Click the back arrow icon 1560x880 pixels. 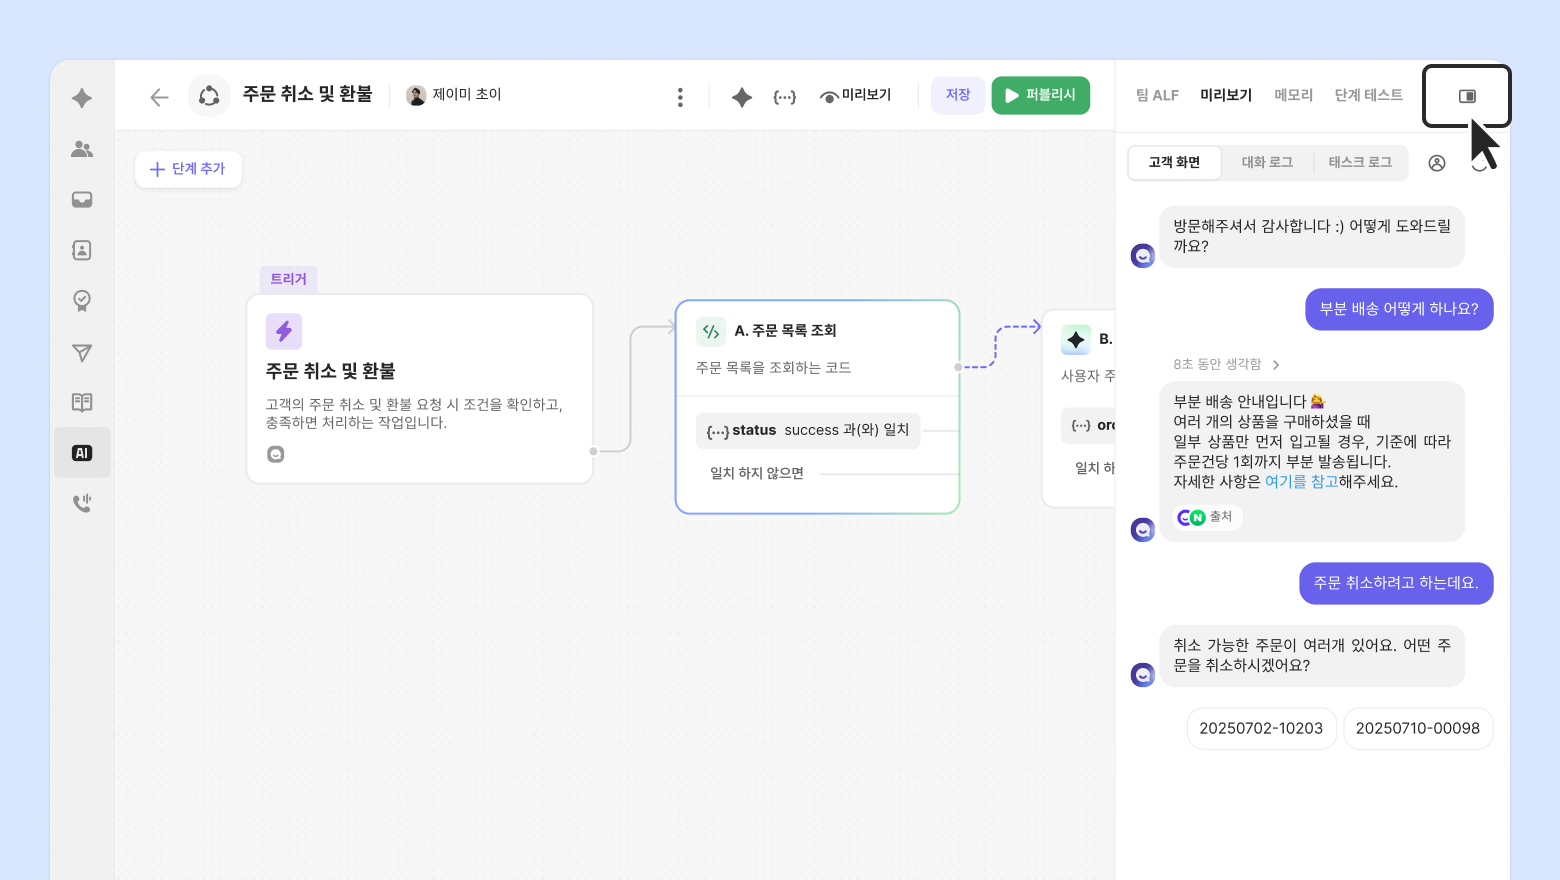pos(159,97)
